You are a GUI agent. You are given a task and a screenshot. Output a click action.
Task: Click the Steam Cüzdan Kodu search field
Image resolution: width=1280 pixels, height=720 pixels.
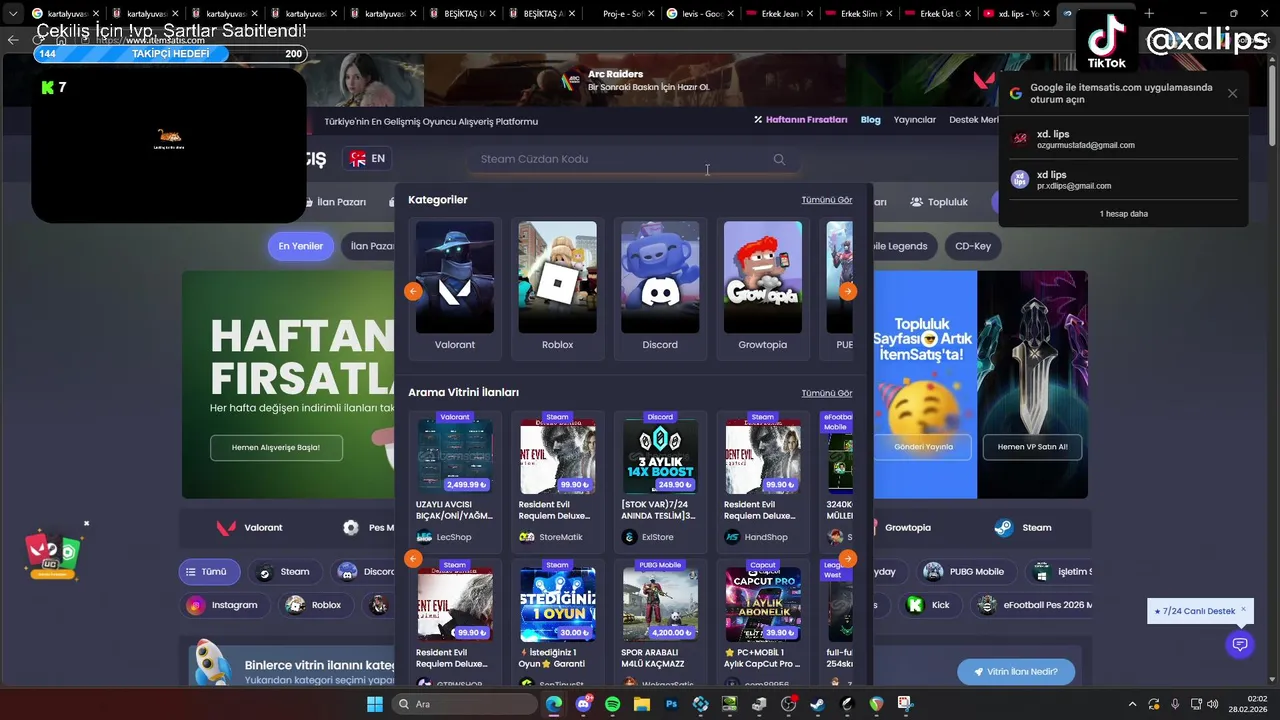(633, 159)
